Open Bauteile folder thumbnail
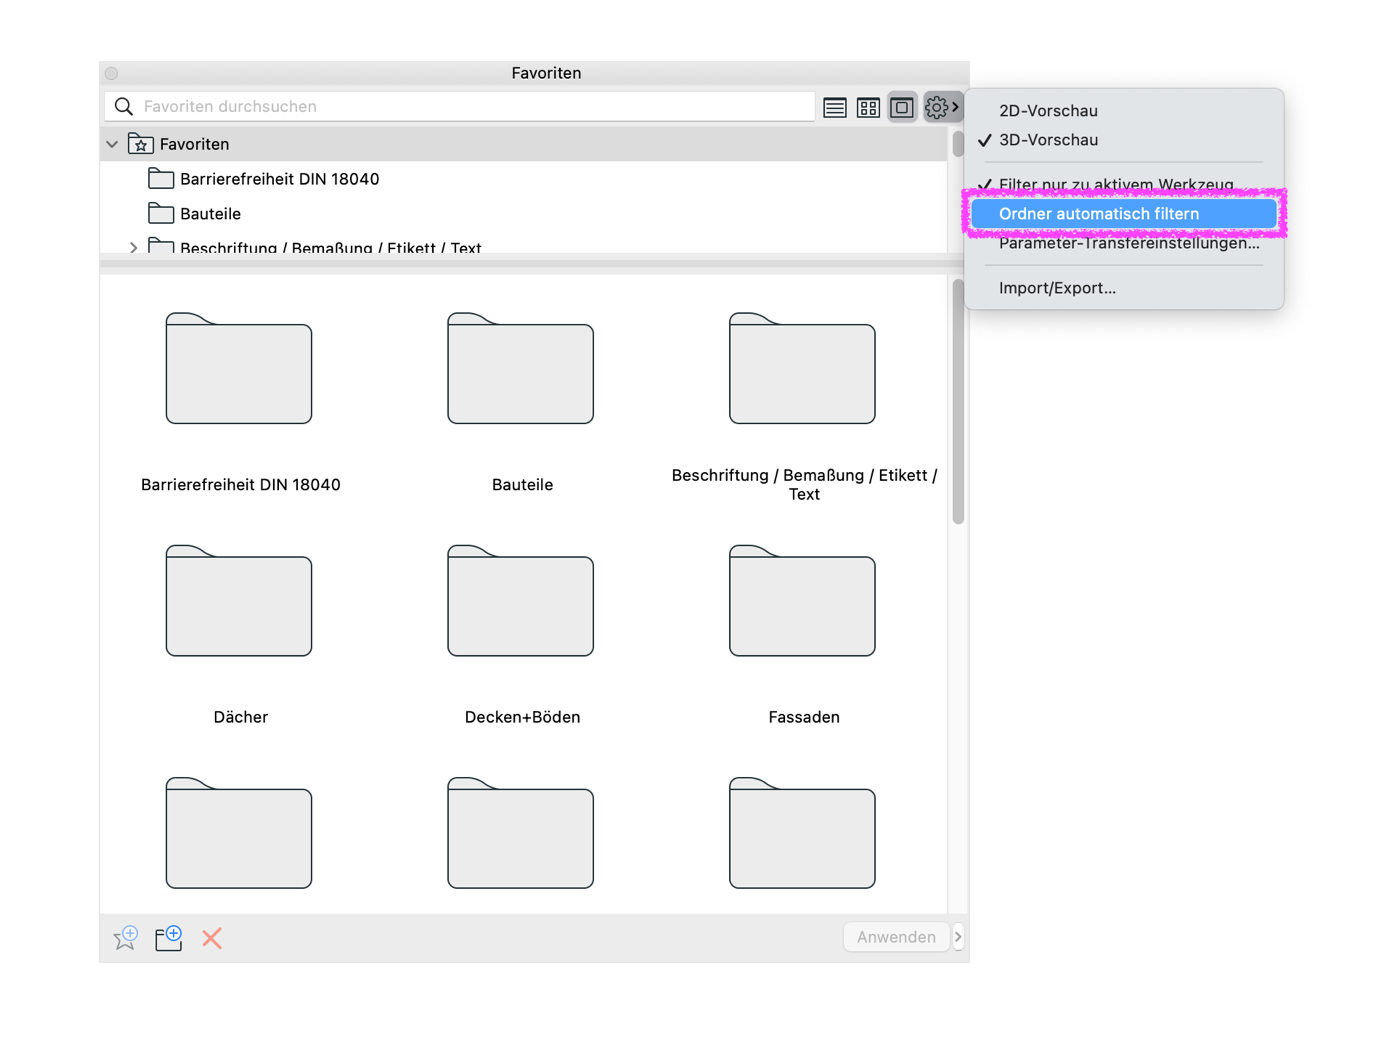Screen dimensions: 1387x1040 pos(521,369)
